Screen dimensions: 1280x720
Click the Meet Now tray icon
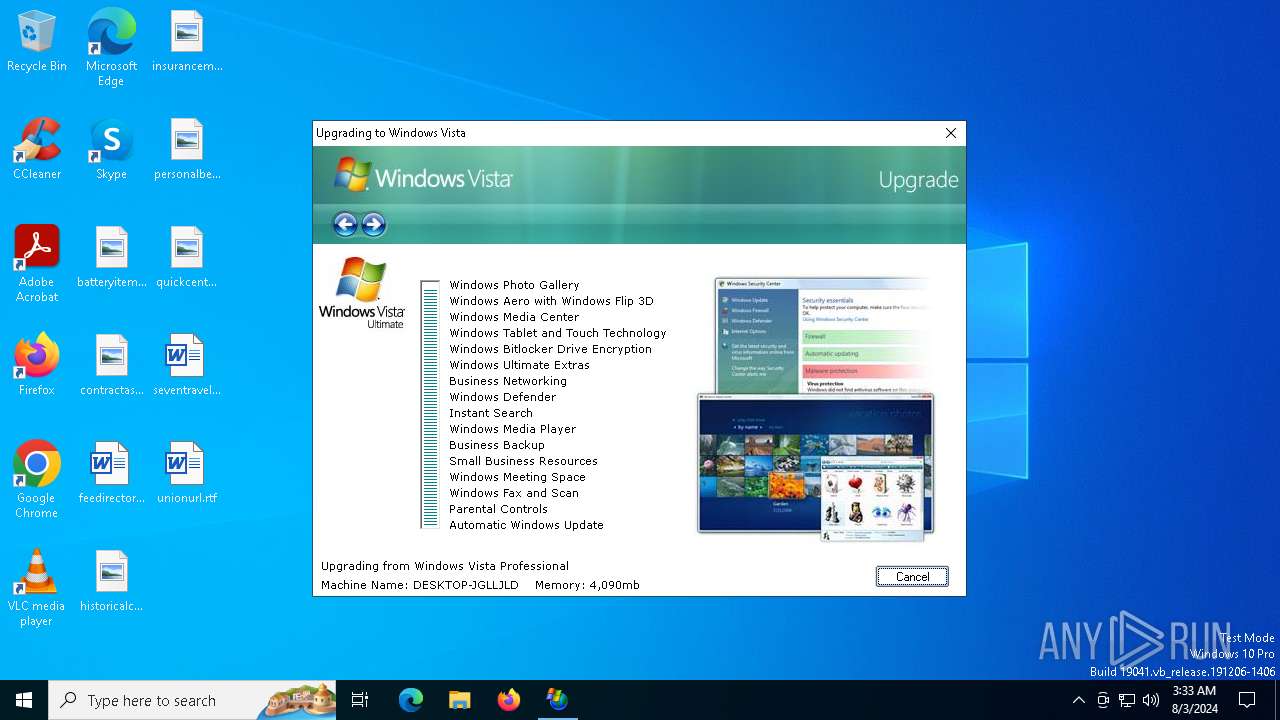coord(1103,700)
